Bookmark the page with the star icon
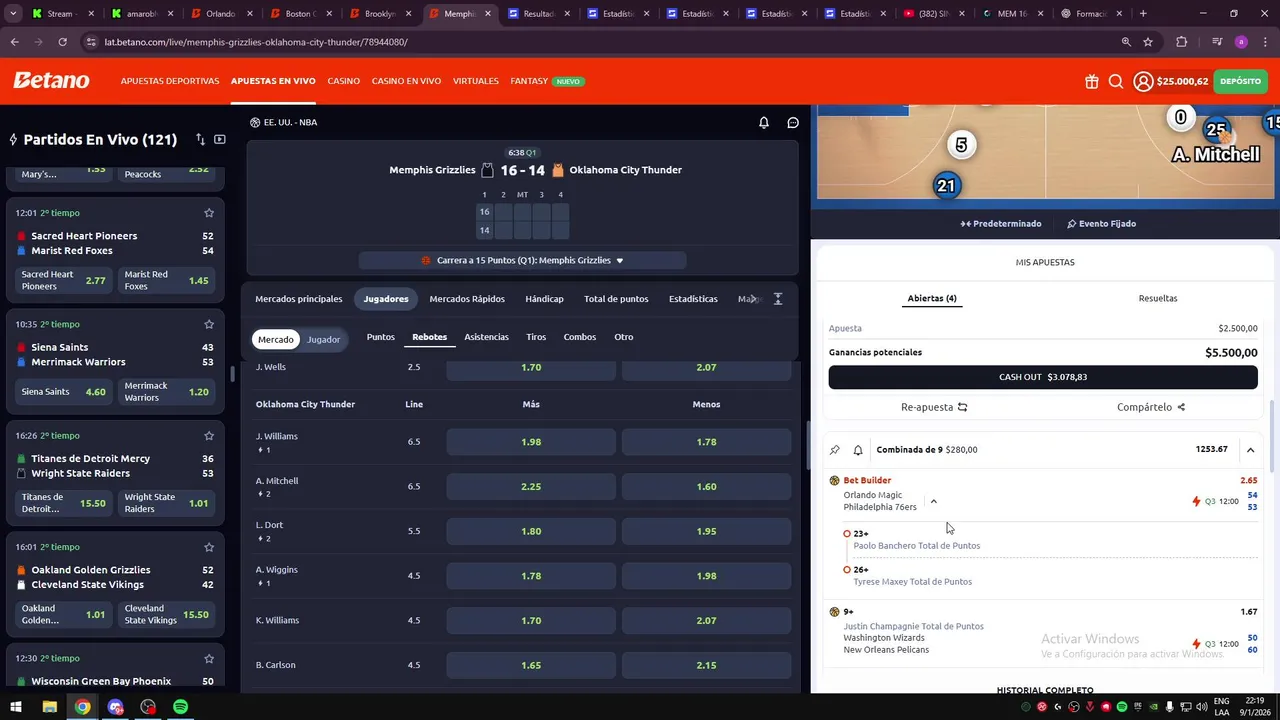This screenshot has width=1280, height=720. coord(1148,42)
